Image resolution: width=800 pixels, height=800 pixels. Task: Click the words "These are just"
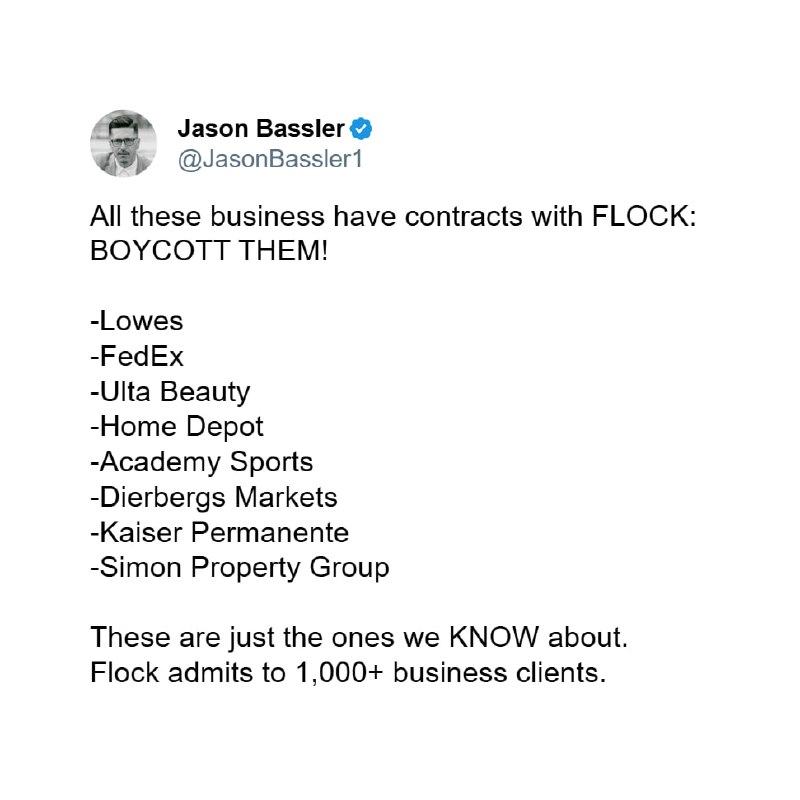168,637
